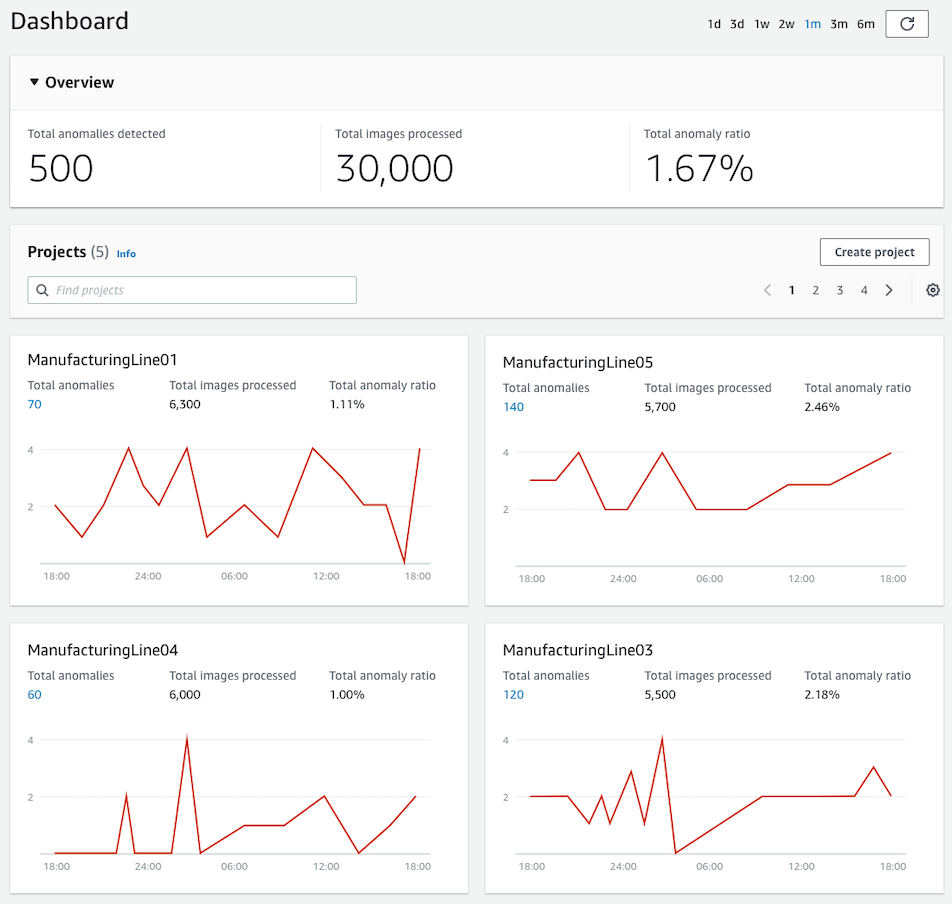Open the projects settings gear
The width and height of the screenshot is (952, 904).
933,290
